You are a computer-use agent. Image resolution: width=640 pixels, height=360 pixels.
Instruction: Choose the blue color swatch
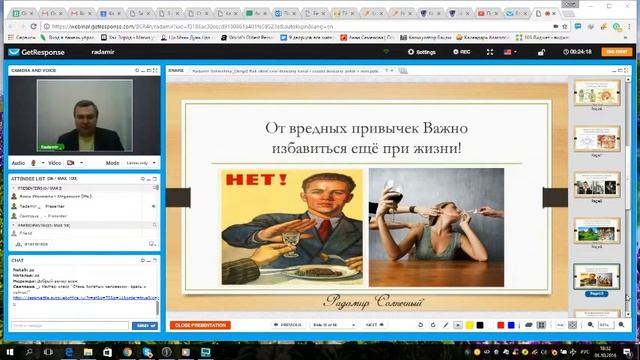click(511, 325)
